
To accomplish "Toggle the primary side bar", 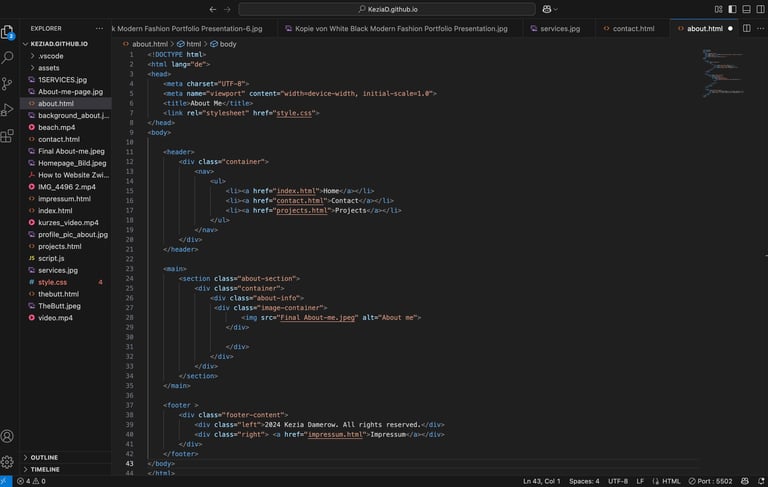I will pos(732,9).
